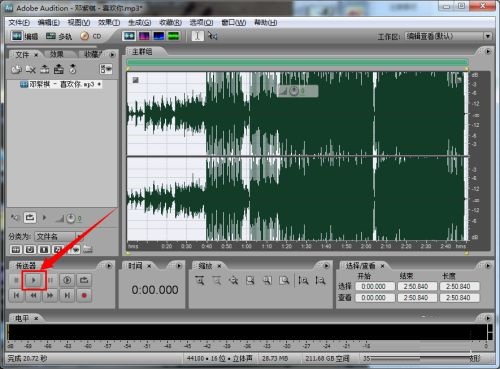Select blue spectral pan display icon
This screenshot has width=500, height=369.
click(x=159, y=36)
